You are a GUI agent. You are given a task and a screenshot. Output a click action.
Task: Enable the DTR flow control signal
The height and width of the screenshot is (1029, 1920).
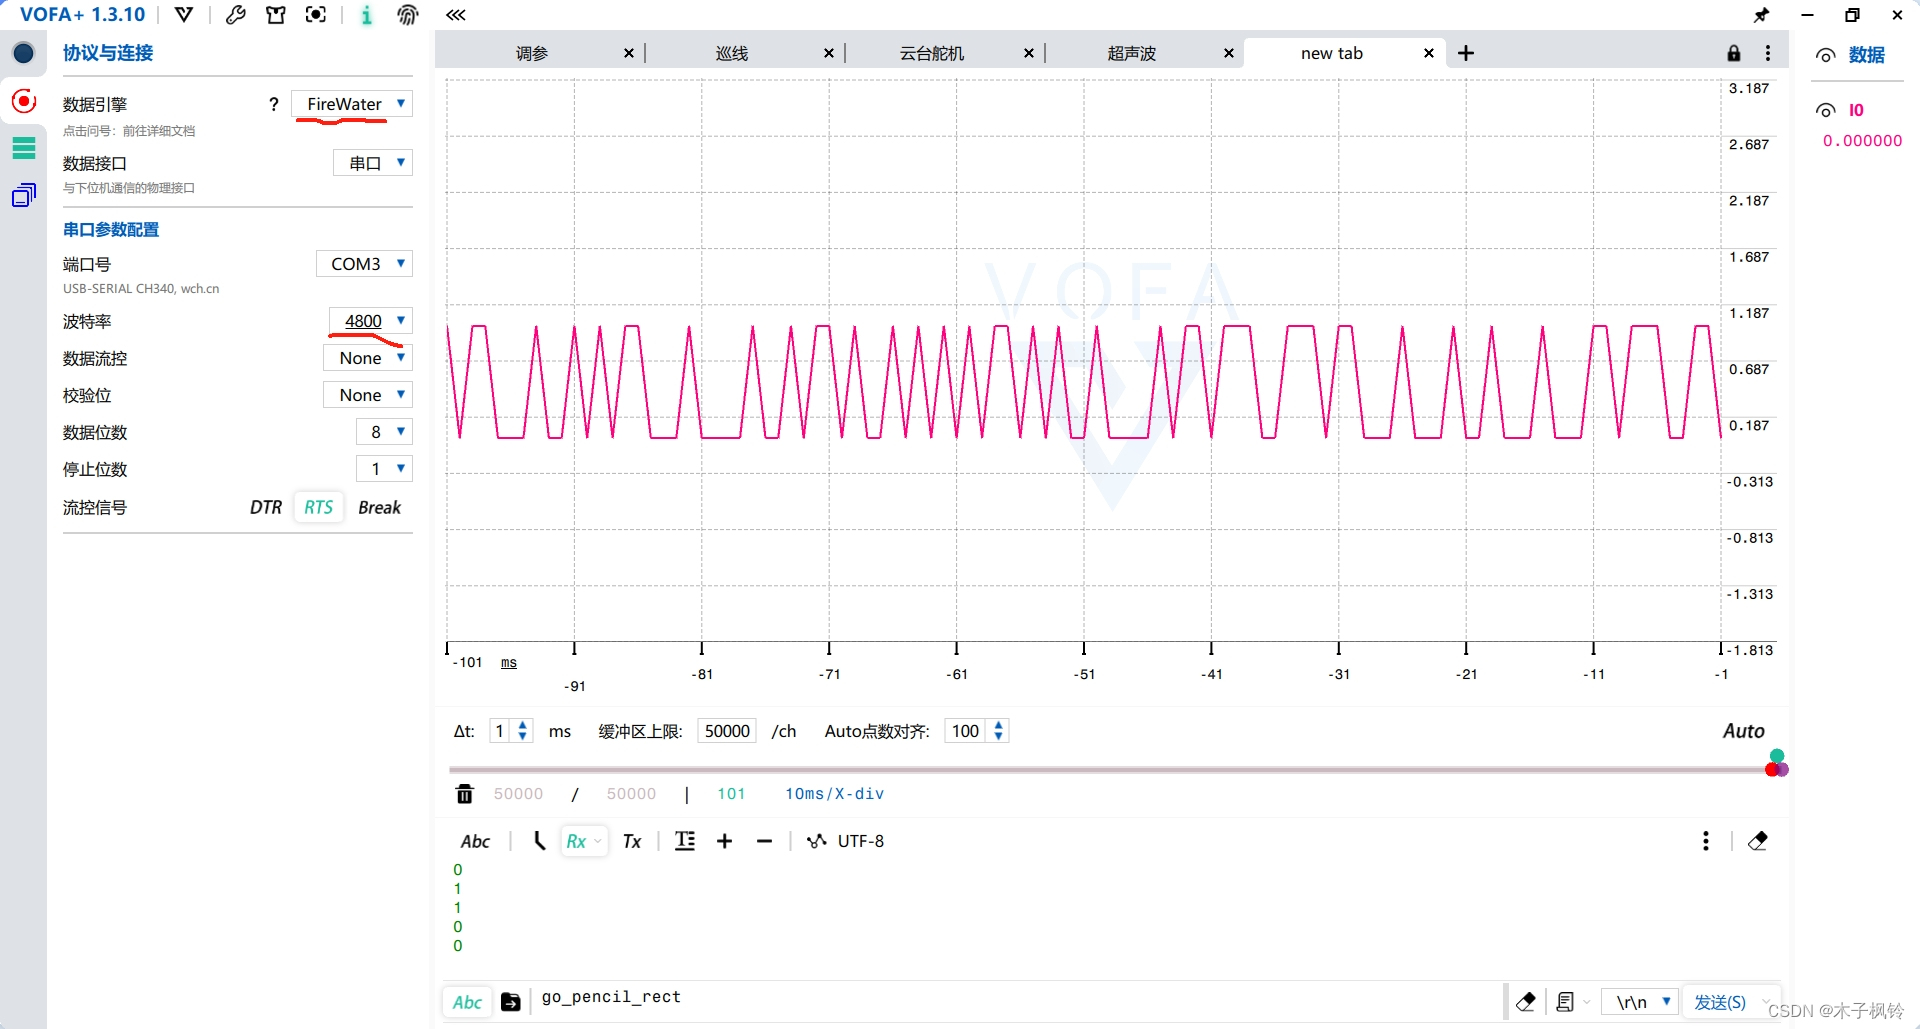point(265,507)
